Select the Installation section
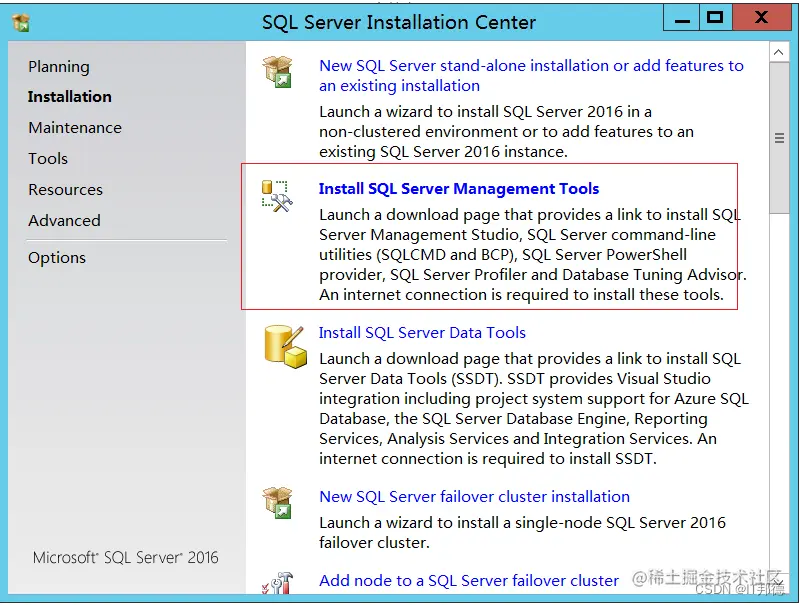 click(69, 96)
